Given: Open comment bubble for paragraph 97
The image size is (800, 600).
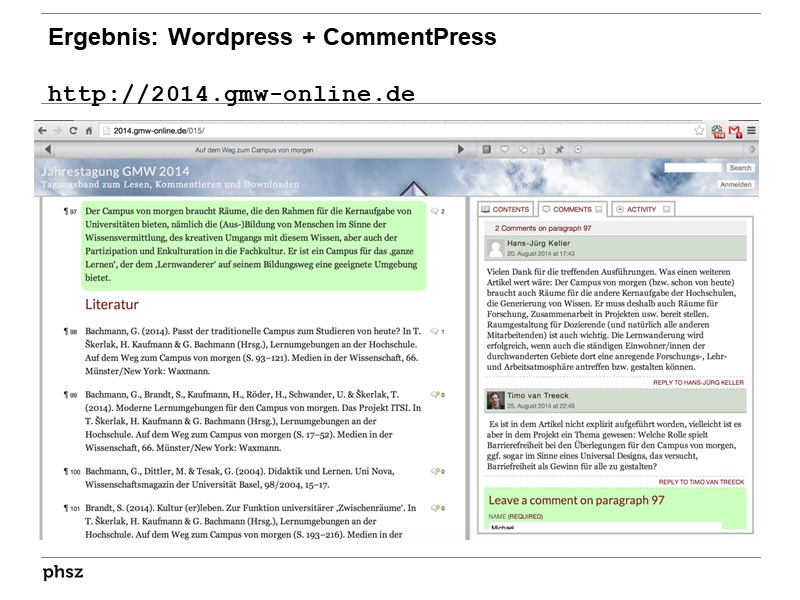Looking at the screenshot, I should point(436,212).
